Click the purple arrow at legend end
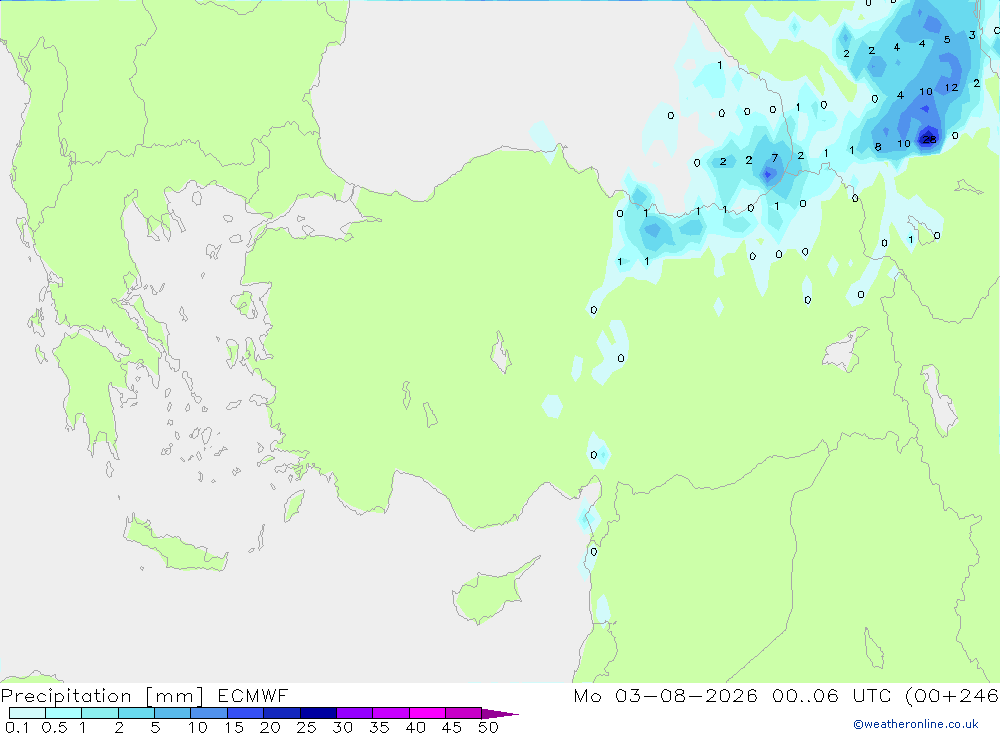 (499, 714)
